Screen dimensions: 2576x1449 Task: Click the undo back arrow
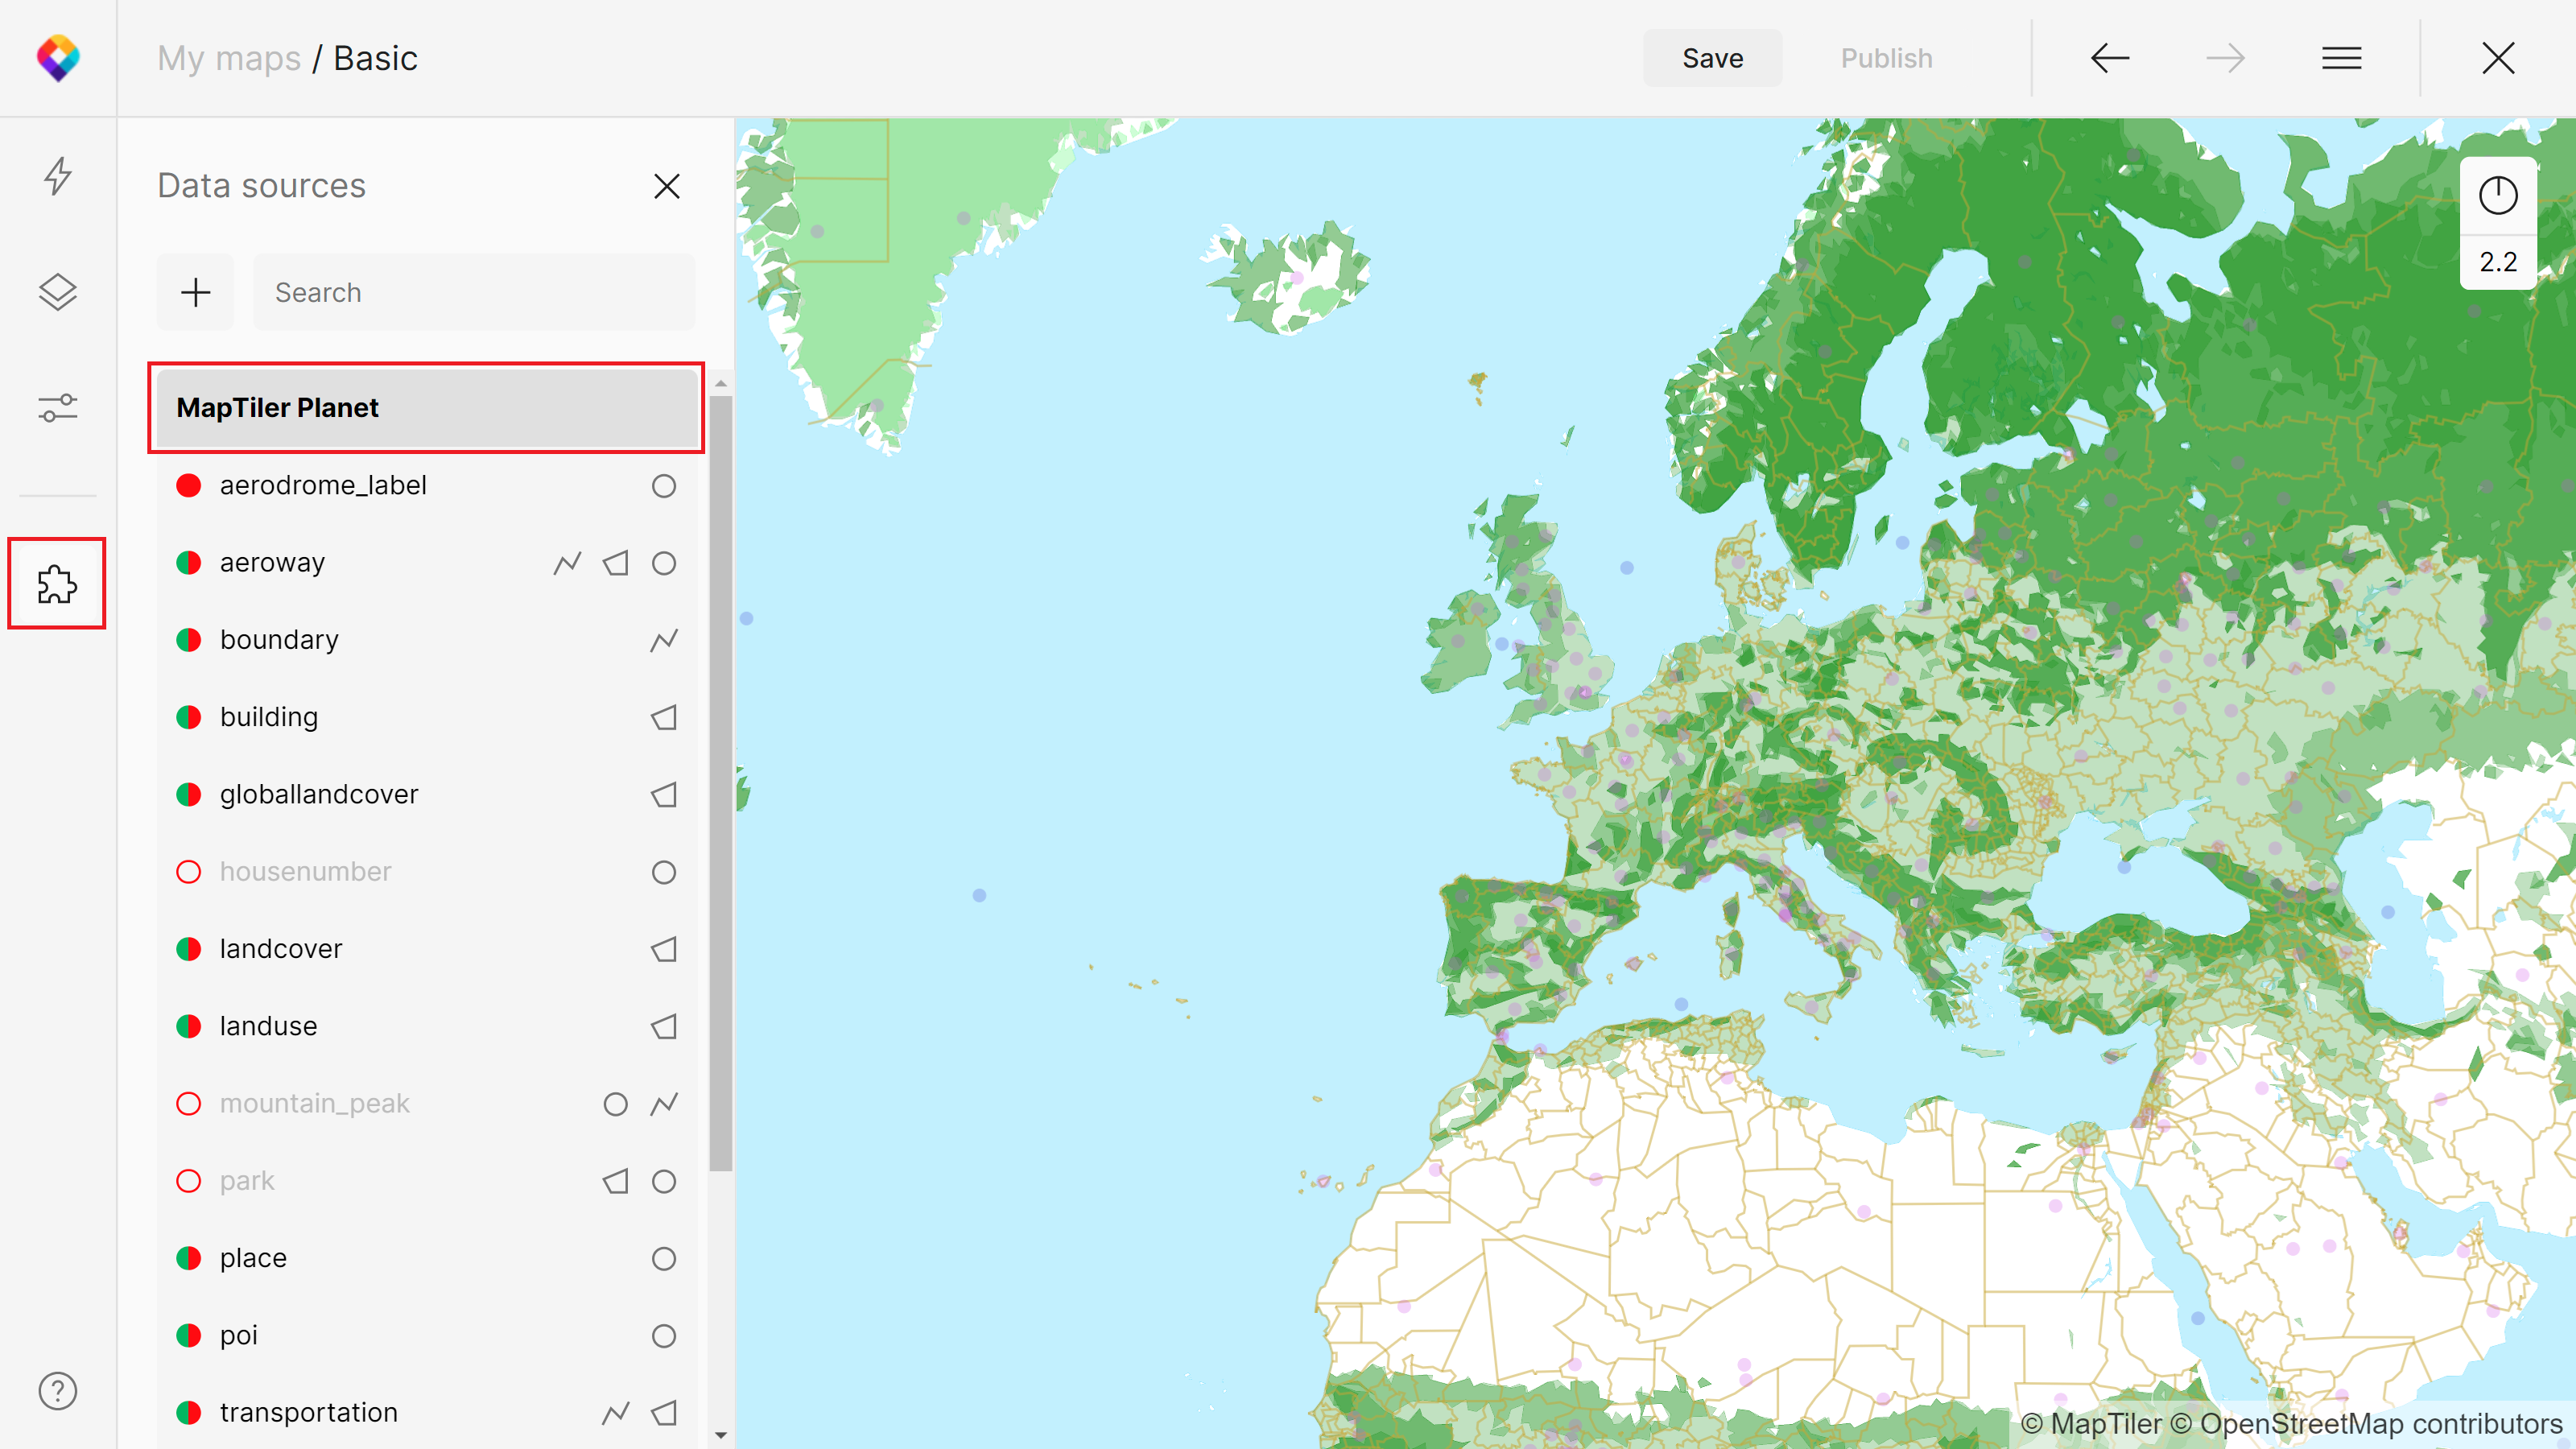[x=2109, y=58]
